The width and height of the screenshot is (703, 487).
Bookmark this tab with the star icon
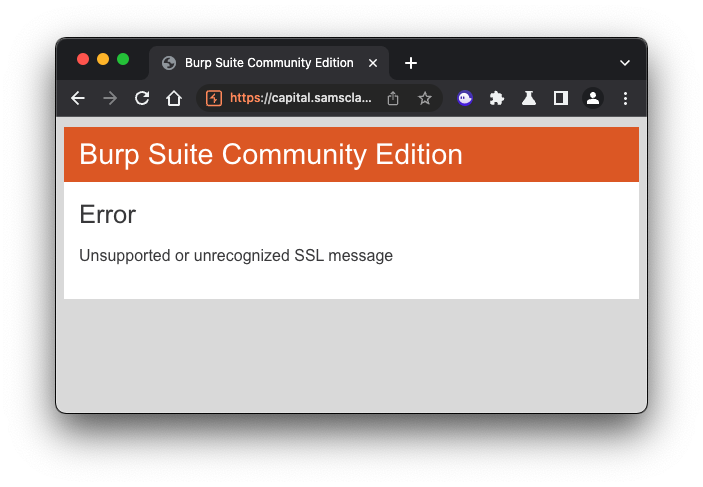coord(425,98)
